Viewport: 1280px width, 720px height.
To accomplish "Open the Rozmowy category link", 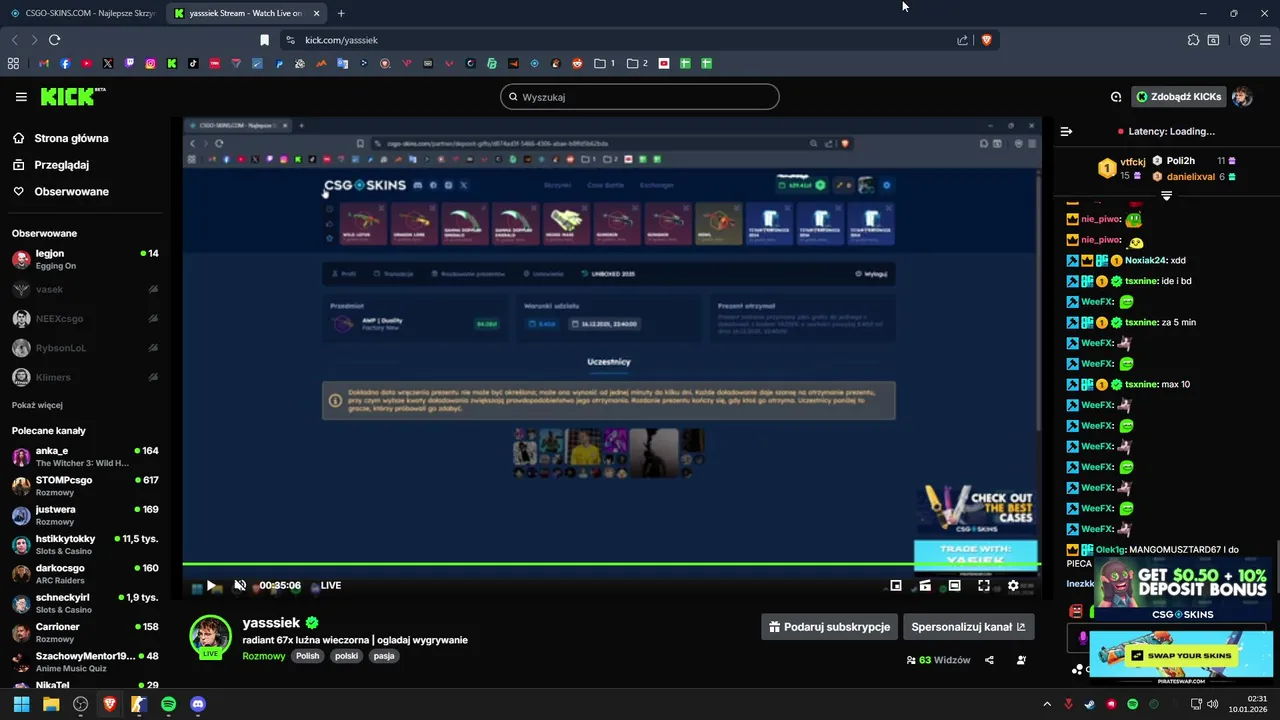I will tap(264, 656).
